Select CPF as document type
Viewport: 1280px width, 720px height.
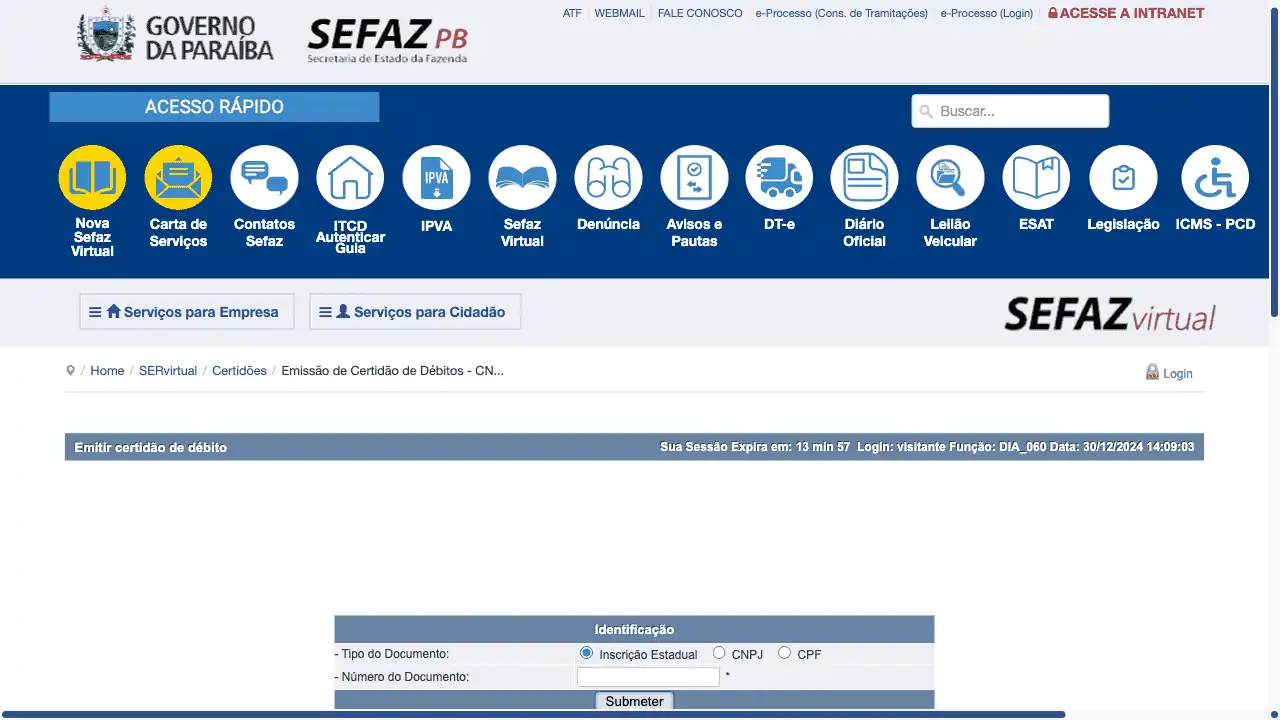coord(785,653)
